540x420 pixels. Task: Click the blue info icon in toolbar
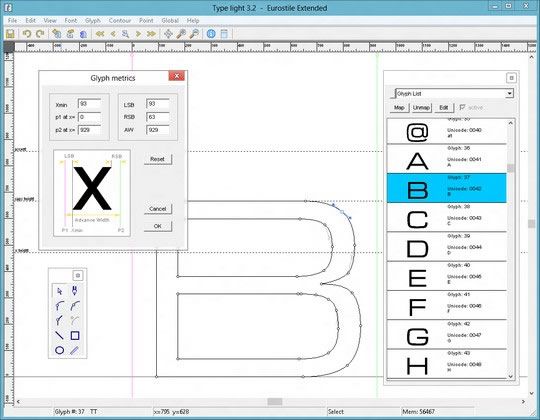(x=211, y=34)
